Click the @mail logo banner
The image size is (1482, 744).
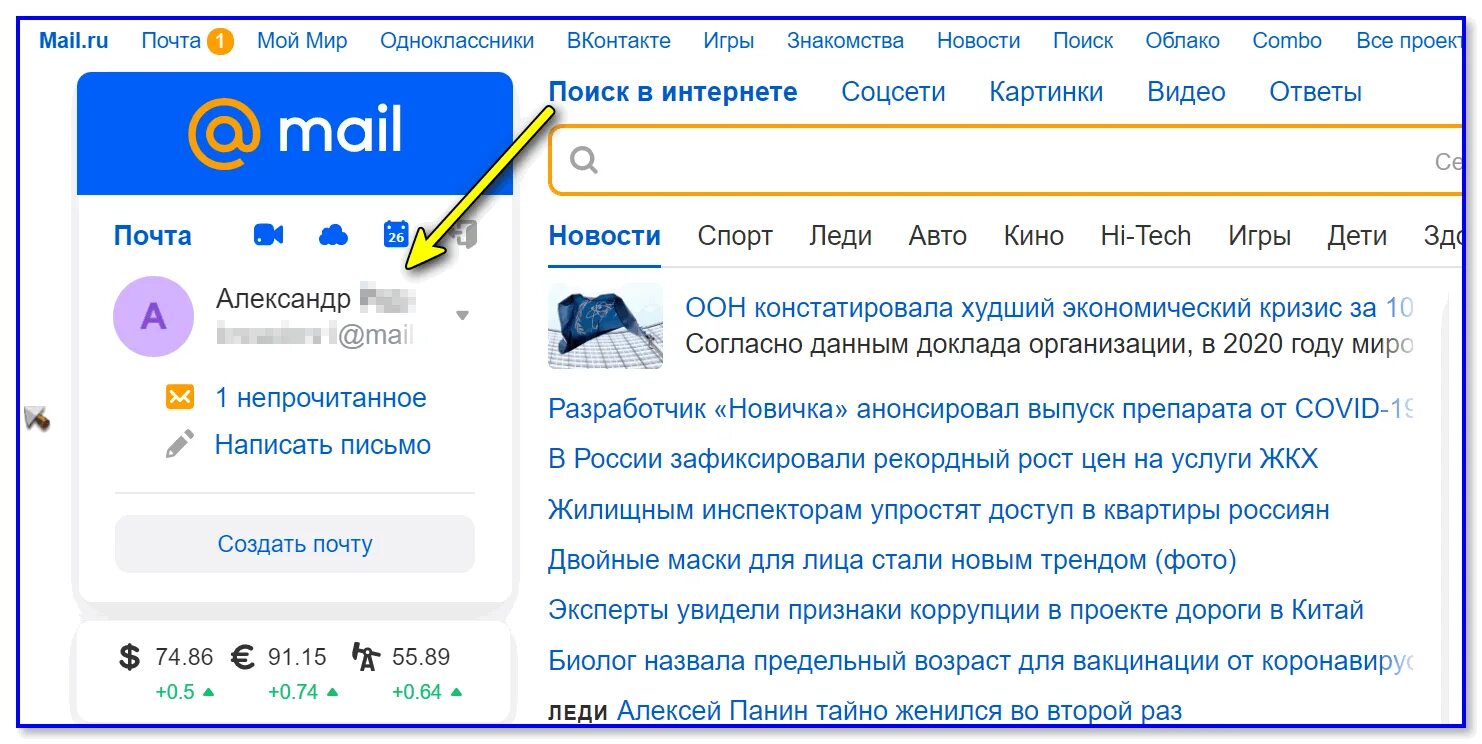pyautogui.click(x=295, y=133)
